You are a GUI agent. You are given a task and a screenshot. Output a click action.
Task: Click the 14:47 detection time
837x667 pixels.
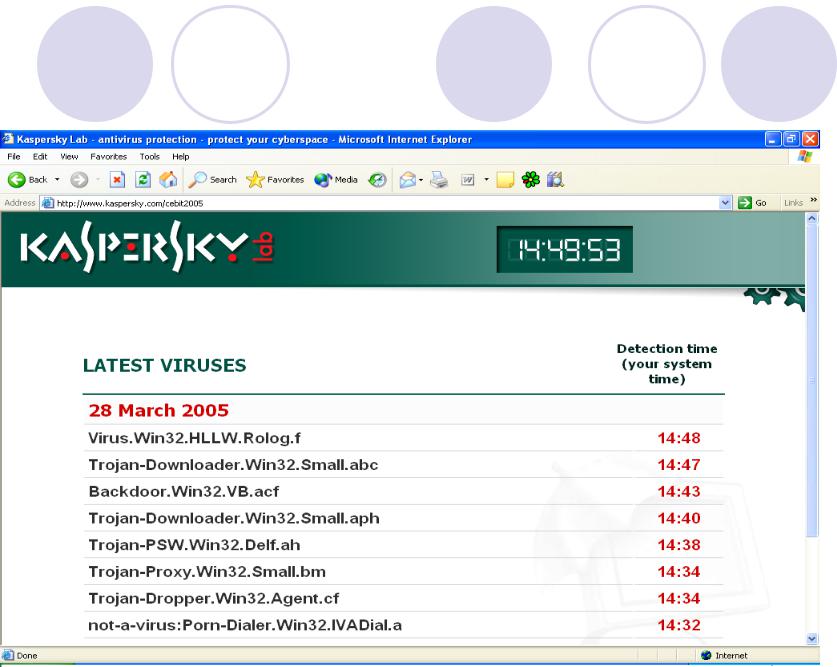(x=678, y=465)
